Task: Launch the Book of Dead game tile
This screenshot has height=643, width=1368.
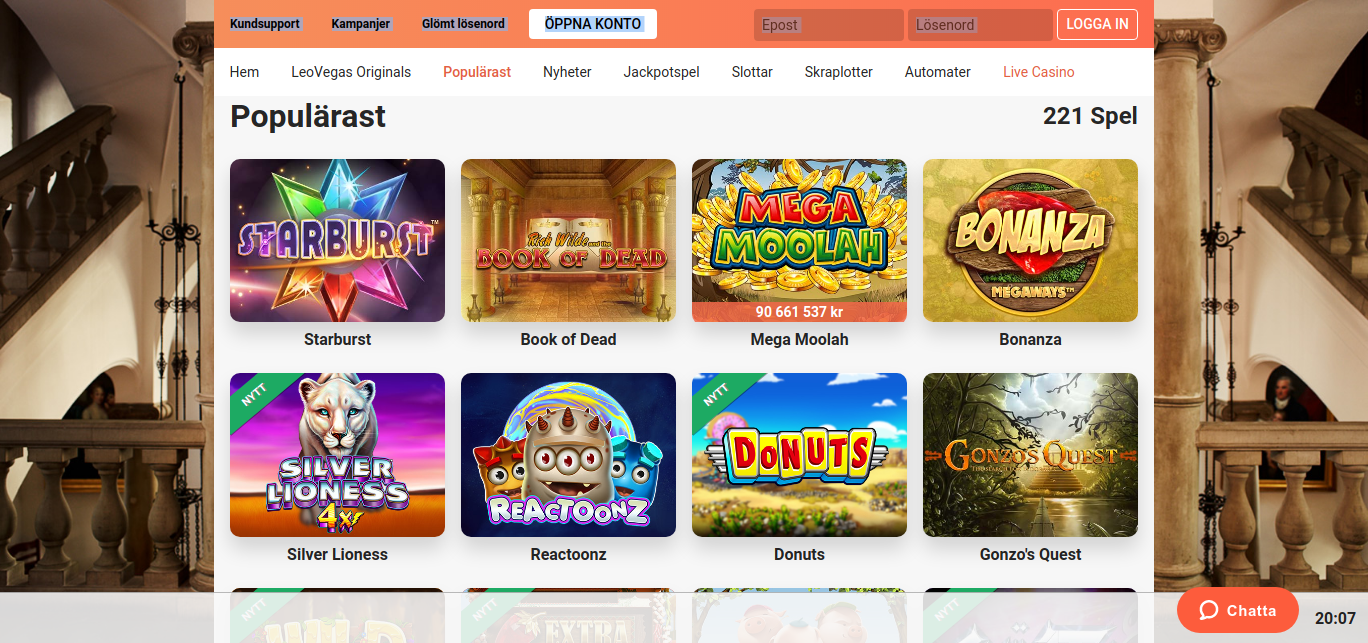Action: coord(568,240)
